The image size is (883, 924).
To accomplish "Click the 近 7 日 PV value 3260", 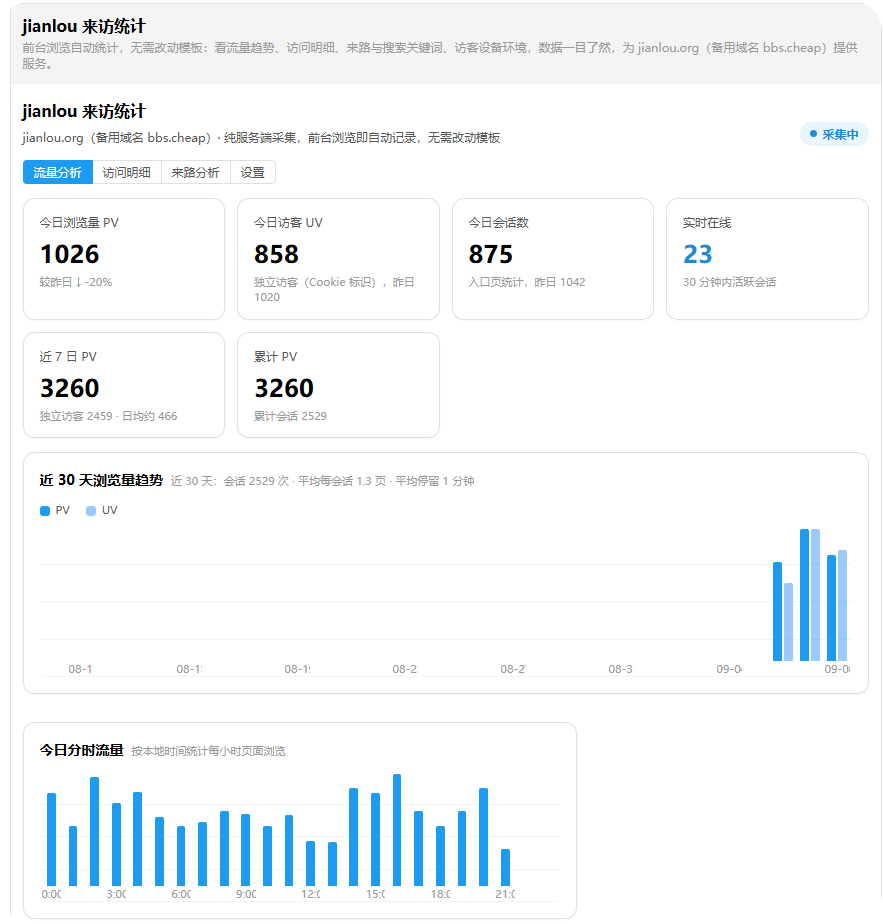I will tap(70, 388).
